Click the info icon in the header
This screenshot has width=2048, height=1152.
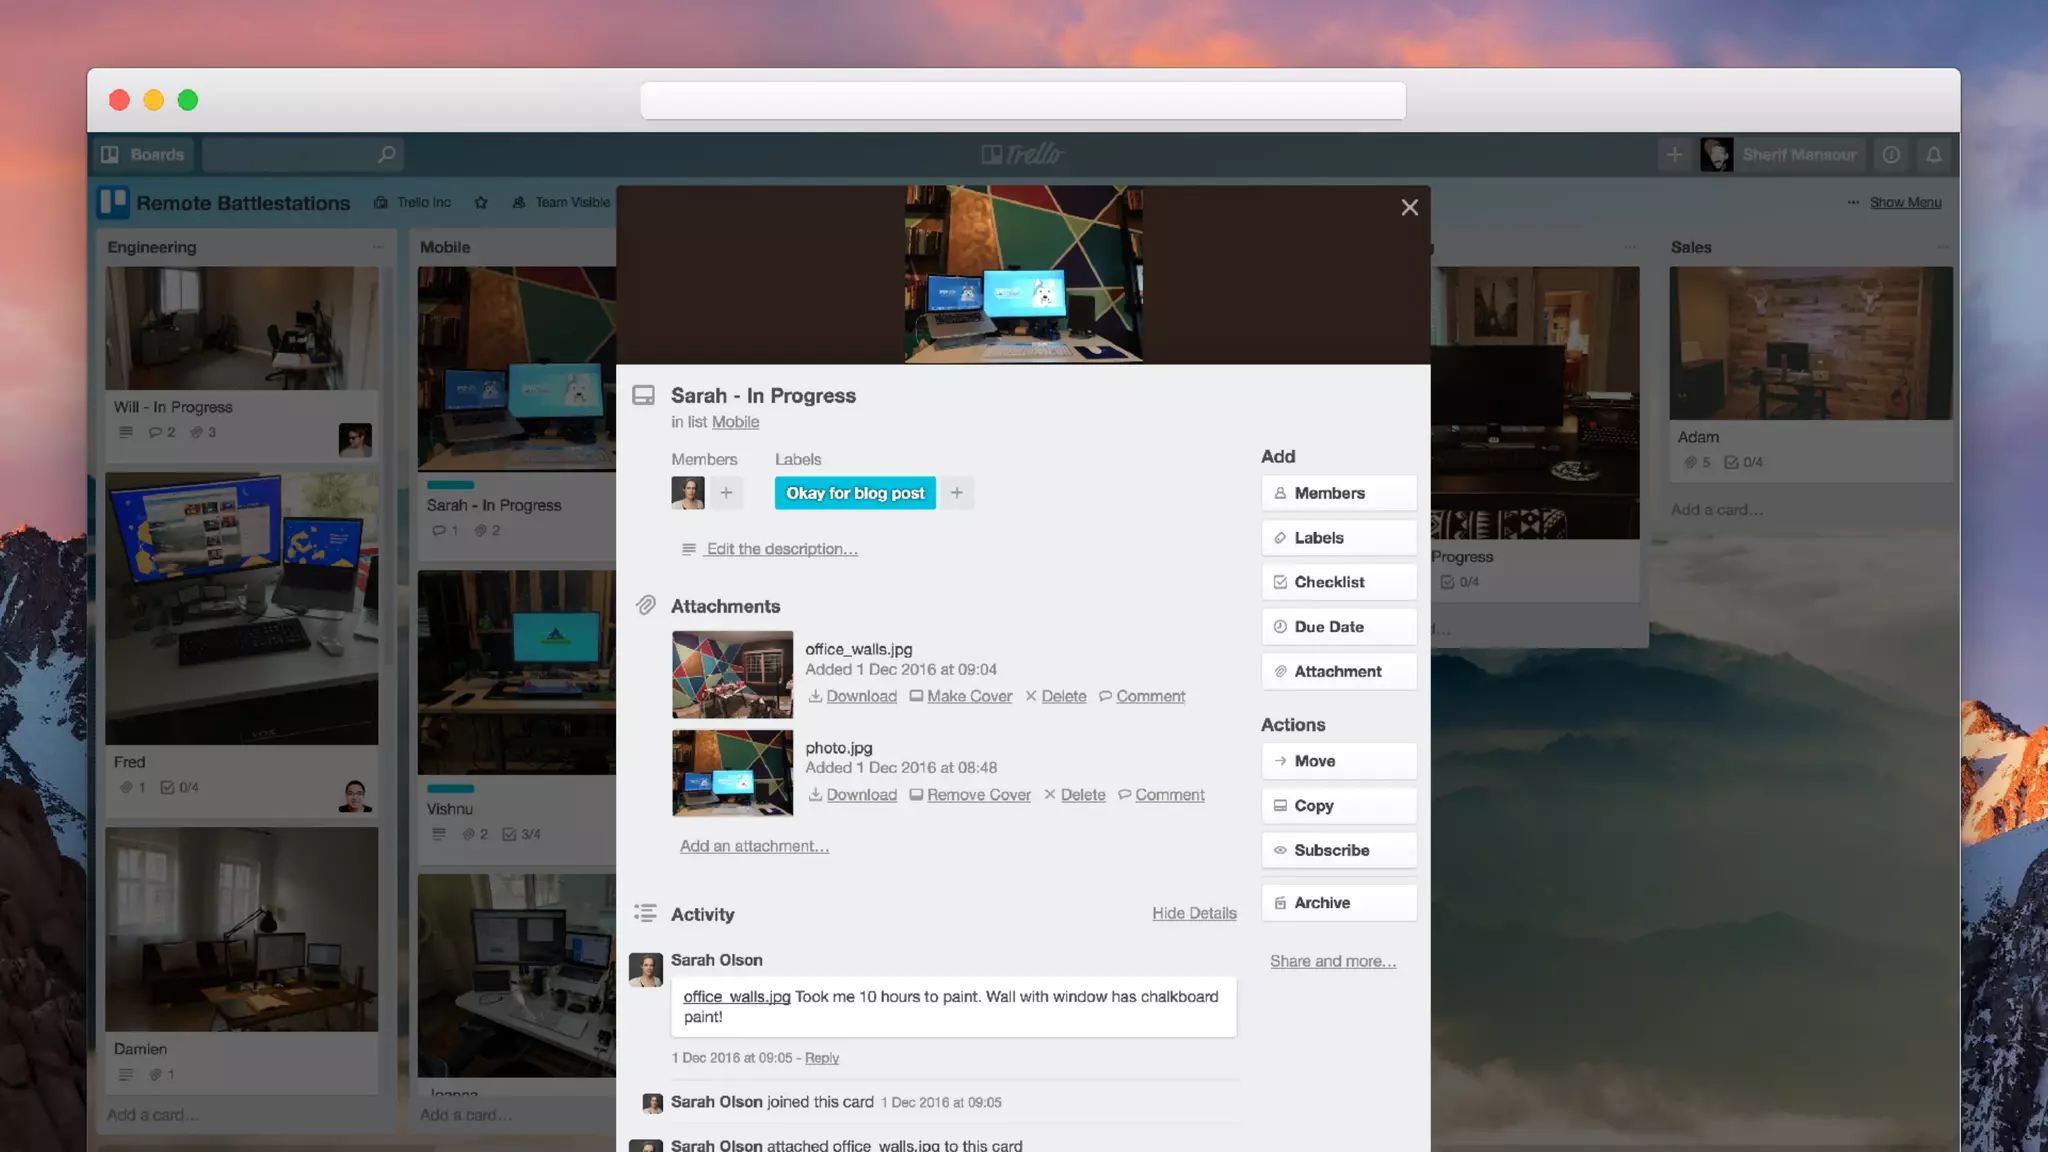click(1891, 155)
